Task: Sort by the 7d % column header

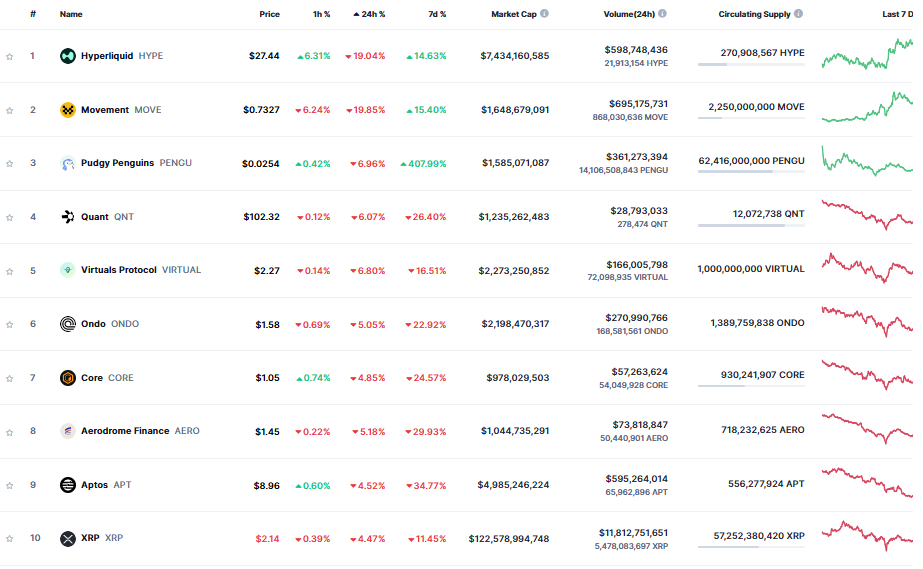Action: pos(437,14)
